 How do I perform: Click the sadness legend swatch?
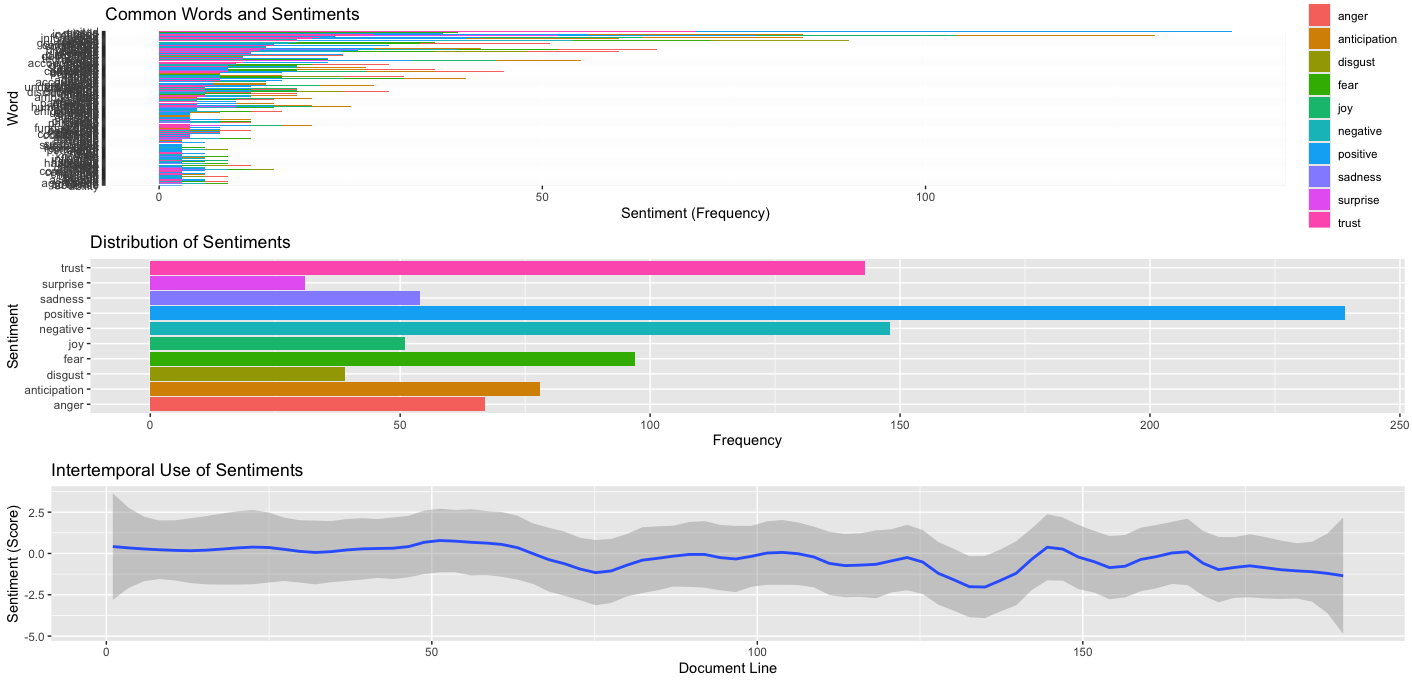pyautogui.click(x=1320, y=177)
